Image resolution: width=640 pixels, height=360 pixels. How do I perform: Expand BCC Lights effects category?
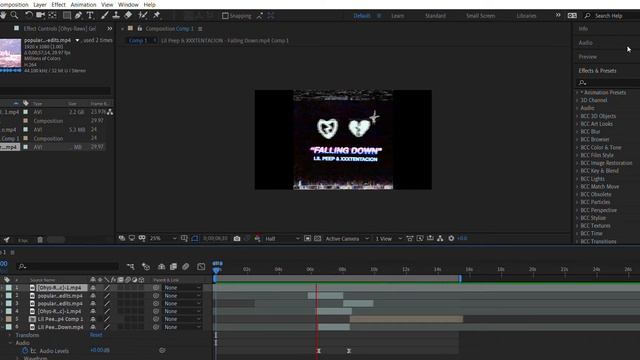point(577,179)
